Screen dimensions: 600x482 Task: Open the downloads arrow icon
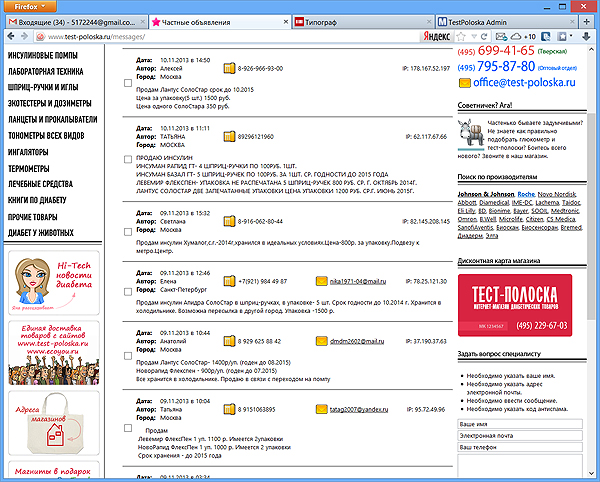click(586, 37)
